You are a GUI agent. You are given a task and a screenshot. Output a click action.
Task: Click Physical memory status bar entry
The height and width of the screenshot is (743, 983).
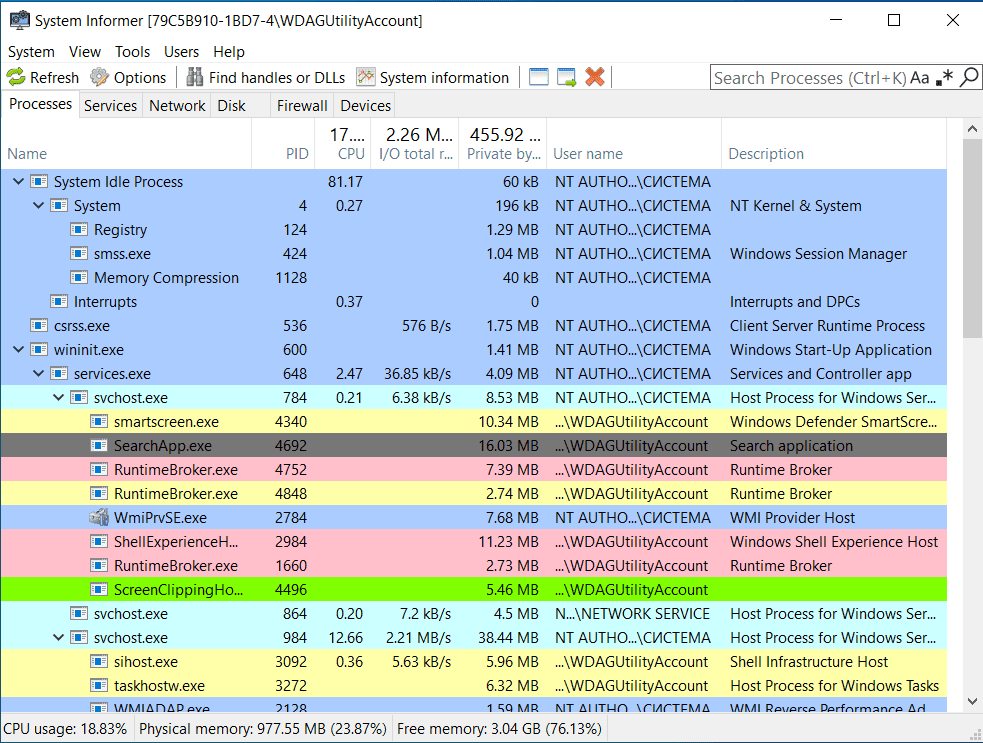pos(263,729)
